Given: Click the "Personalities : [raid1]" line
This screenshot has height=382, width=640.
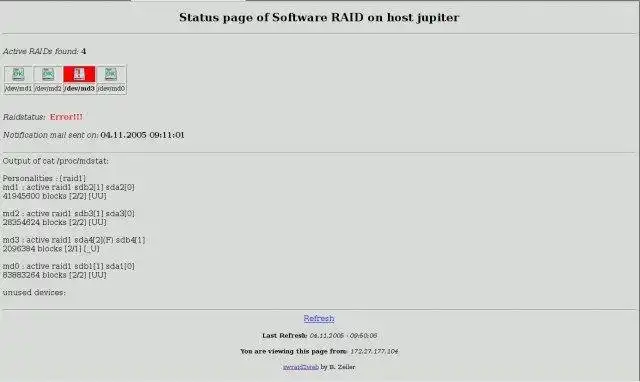Looking at the screenshot, I should click(x=44, y=178).
